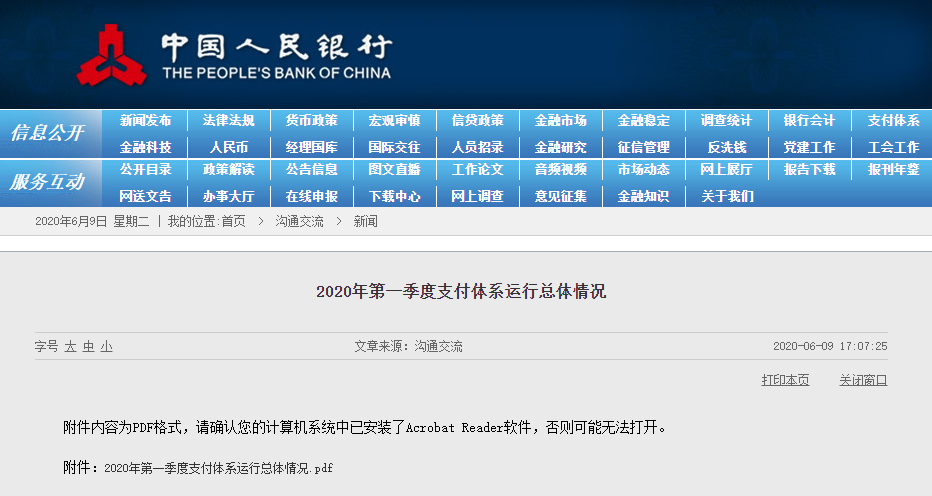Select 在线申报 menu item
The image size is (932, 496).
311,196
